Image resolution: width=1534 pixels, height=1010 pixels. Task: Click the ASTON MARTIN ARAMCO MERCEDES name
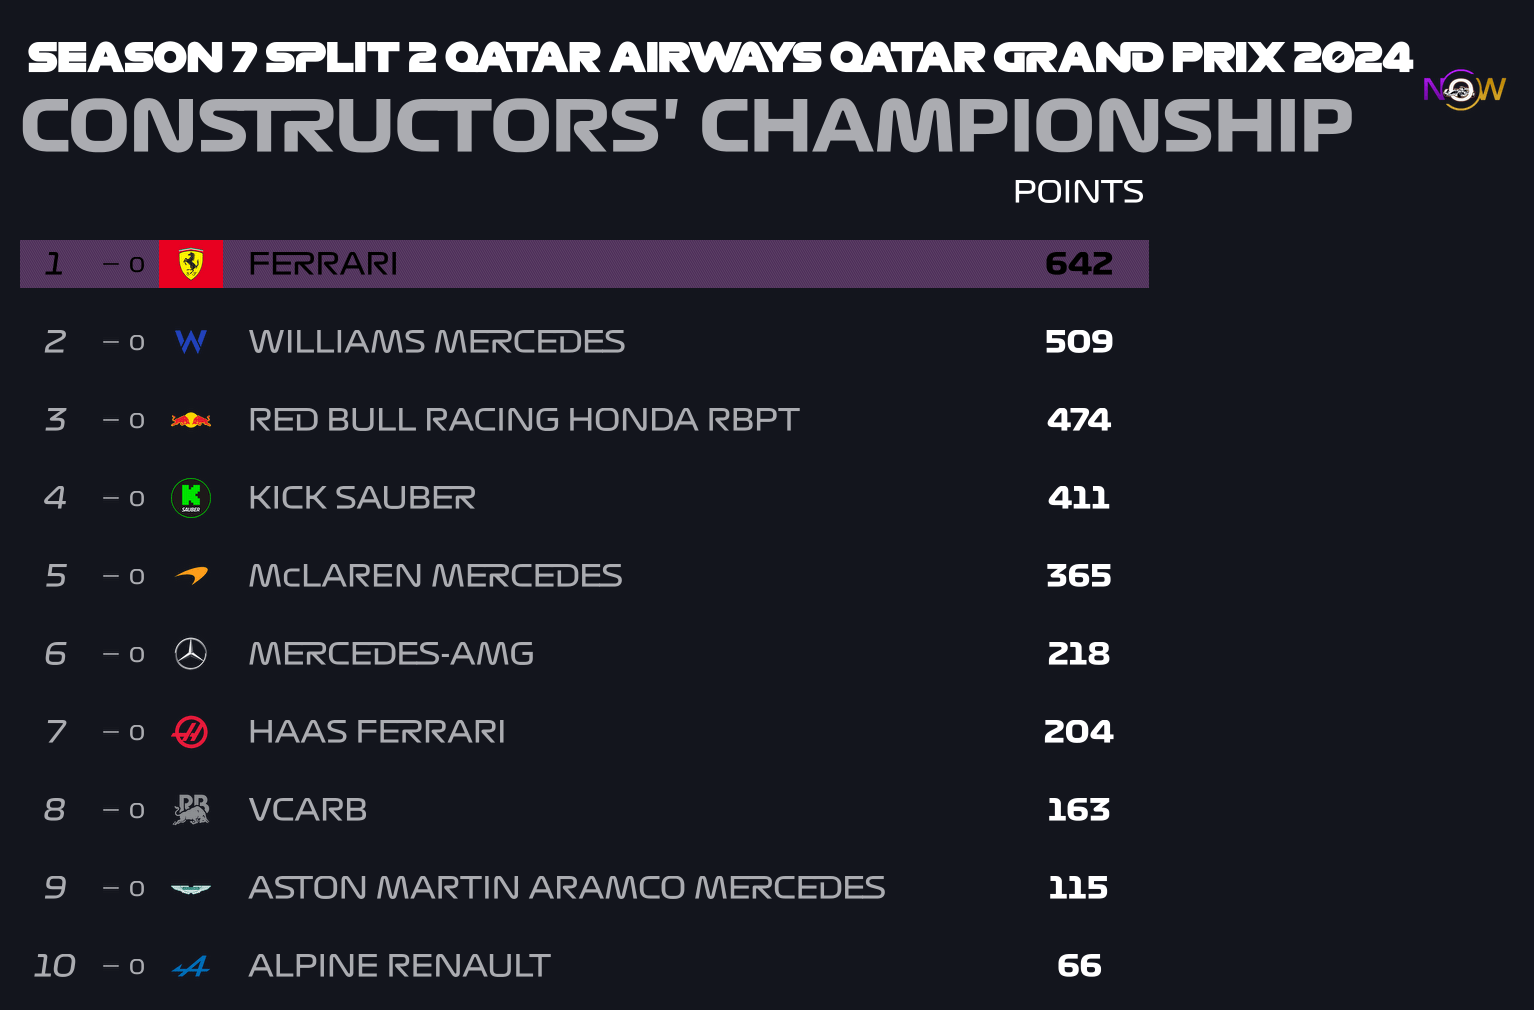tap(567, 888)
